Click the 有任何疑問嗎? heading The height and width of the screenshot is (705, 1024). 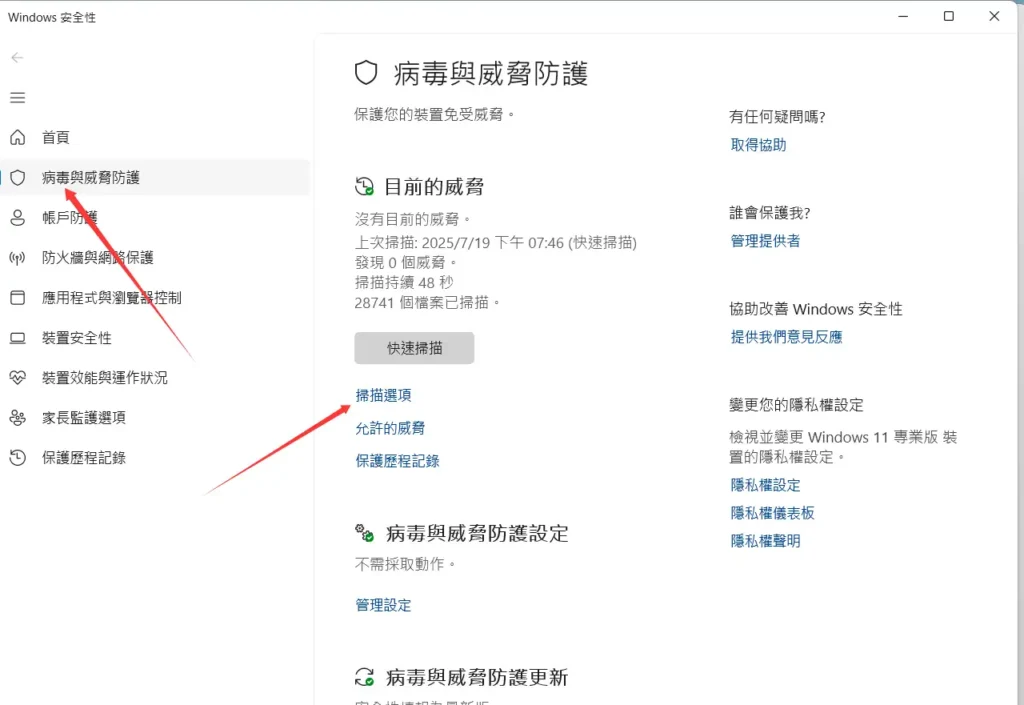777,117
